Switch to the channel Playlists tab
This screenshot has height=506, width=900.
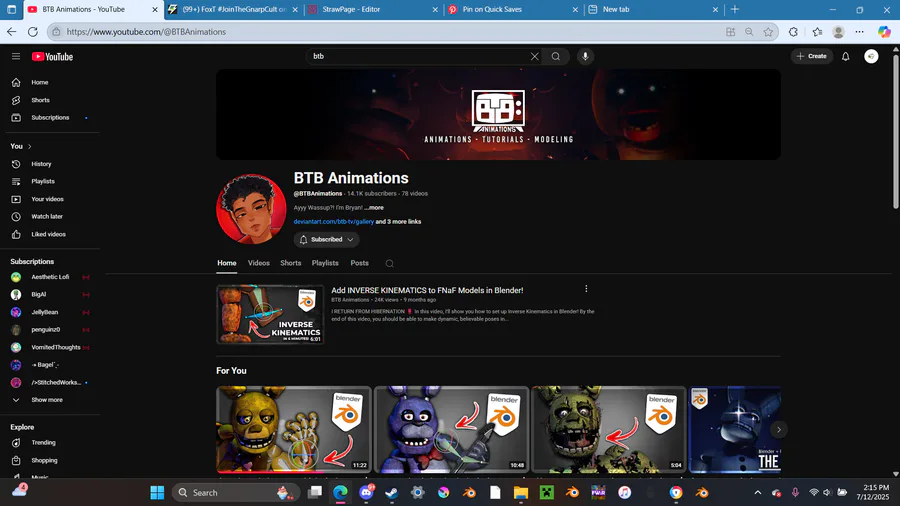click(x=325, y=263)
